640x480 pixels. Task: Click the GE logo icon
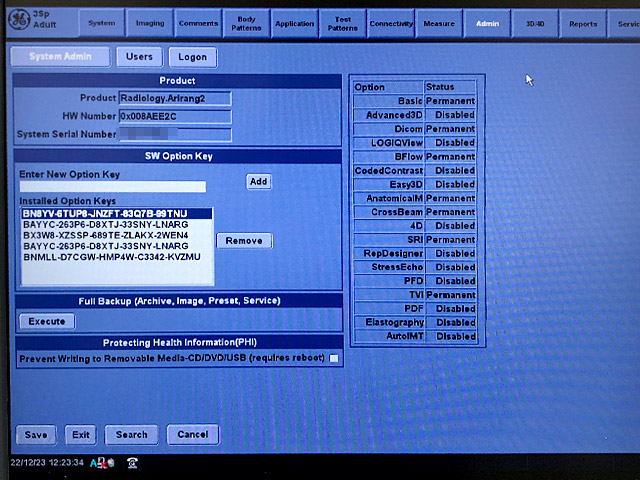coord(19,20)
